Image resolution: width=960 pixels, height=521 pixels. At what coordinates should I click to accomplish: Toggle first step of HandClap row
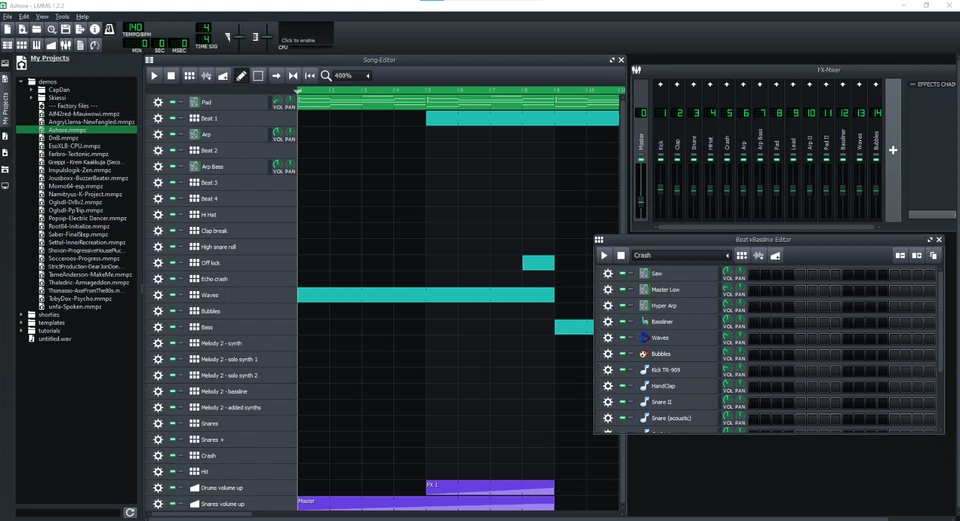tap(753, 386)
